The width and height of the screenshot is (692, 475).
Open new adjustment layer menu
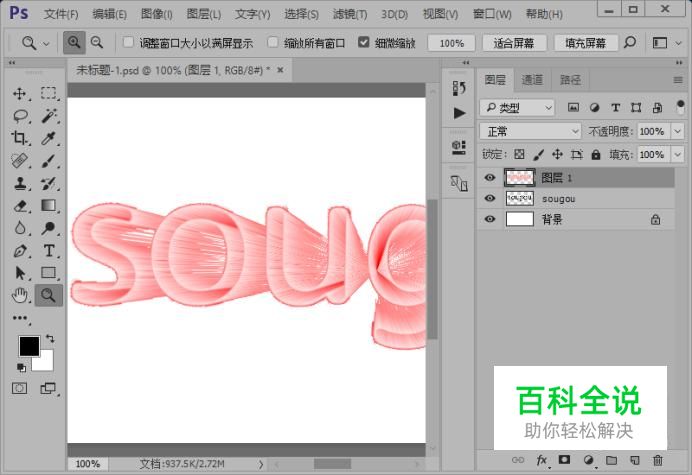[588, 460]
